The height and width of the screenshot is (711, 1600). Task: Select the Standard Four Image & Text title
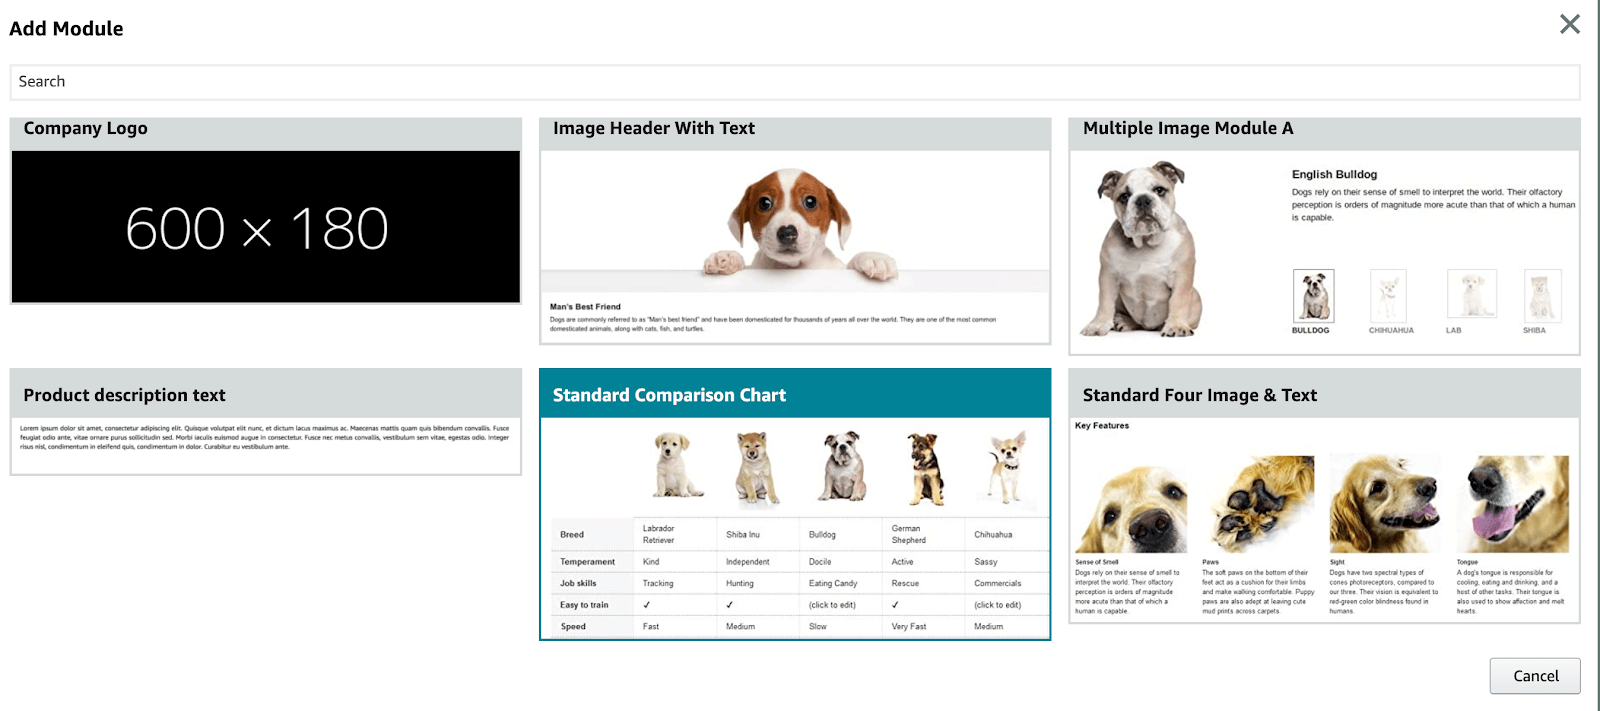pos(1200,395)
